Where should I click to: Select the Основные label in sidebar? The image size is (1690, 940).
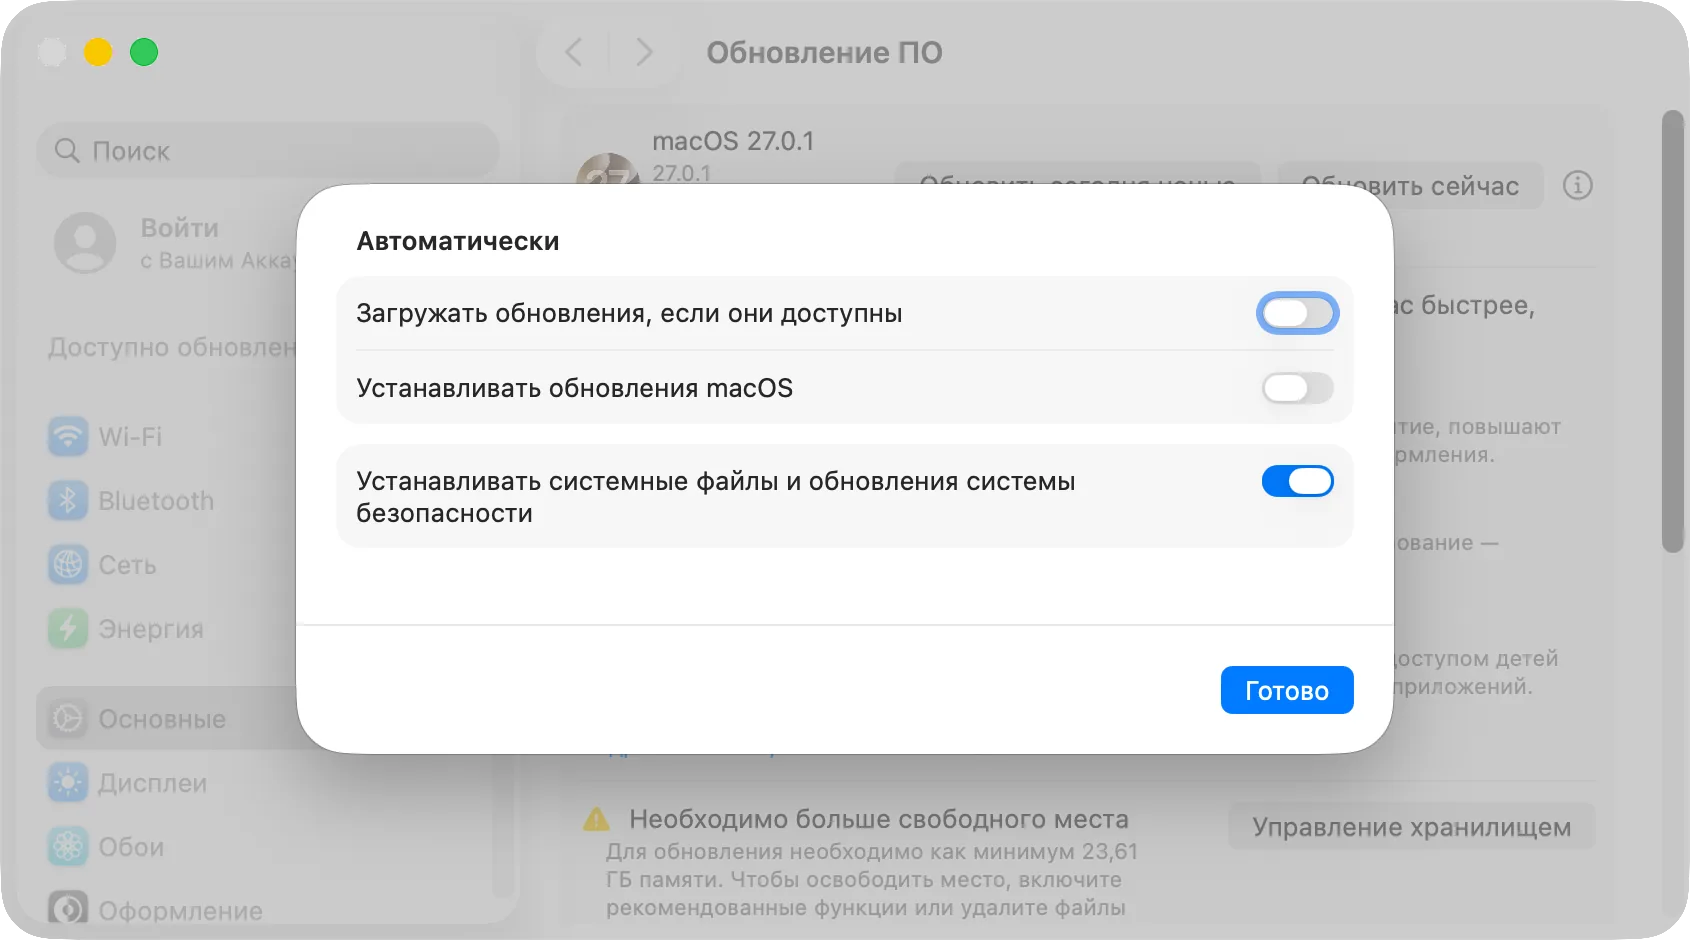tap(162, 719)
